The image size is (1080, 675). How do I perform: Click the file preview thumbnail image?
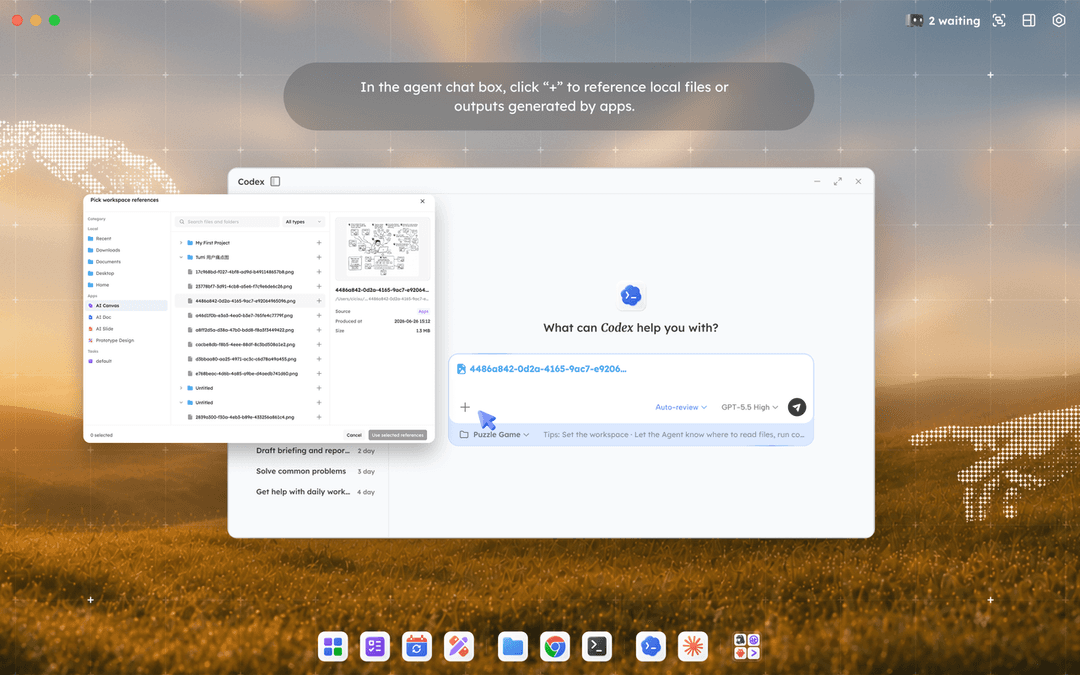click(x=382, y=249)
